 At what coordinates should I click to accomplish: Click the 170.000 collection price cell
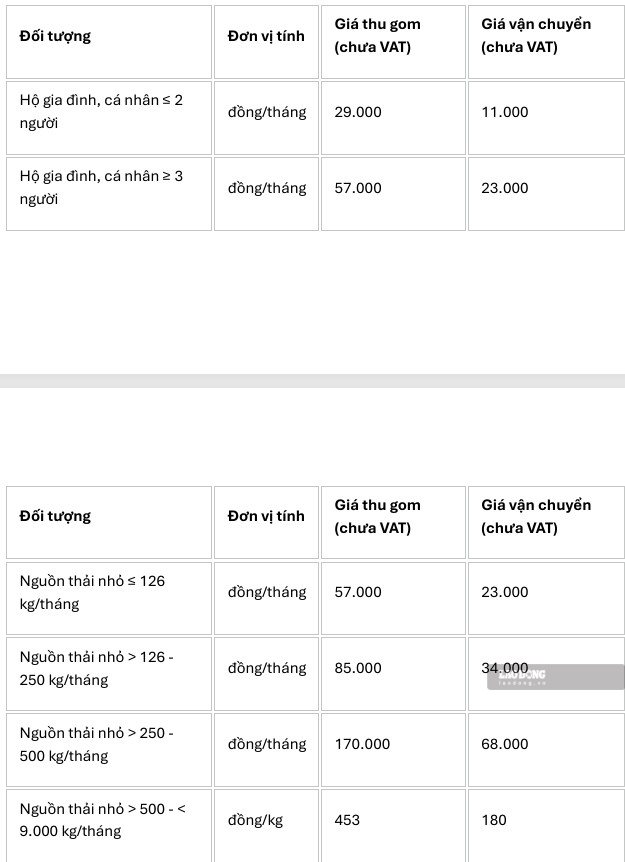(393, 750)
